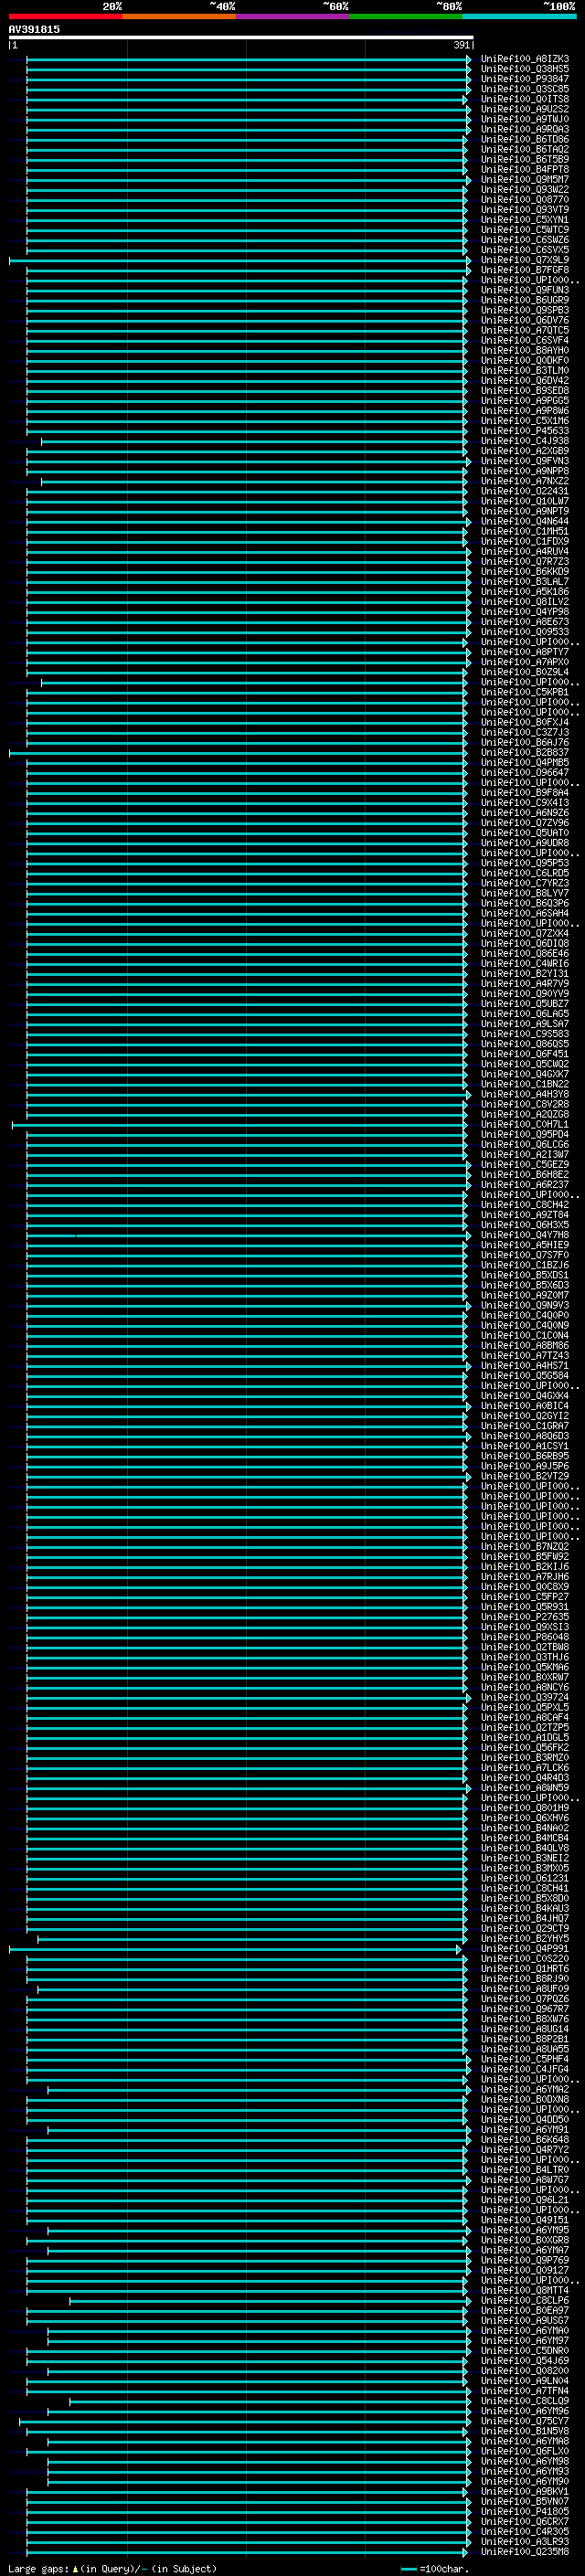Screen dimensions: 585x2576
Task: Open hit UniRef100_Q3SC85
Action: [x=525, y=89]
